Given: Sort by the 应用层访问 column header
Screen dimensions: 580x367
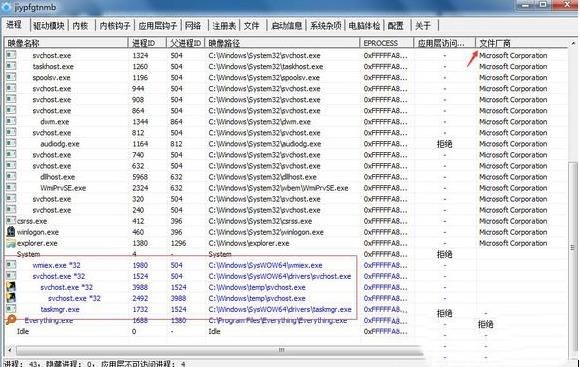Looking at the screenshot, I should click(x=445, y=43).
